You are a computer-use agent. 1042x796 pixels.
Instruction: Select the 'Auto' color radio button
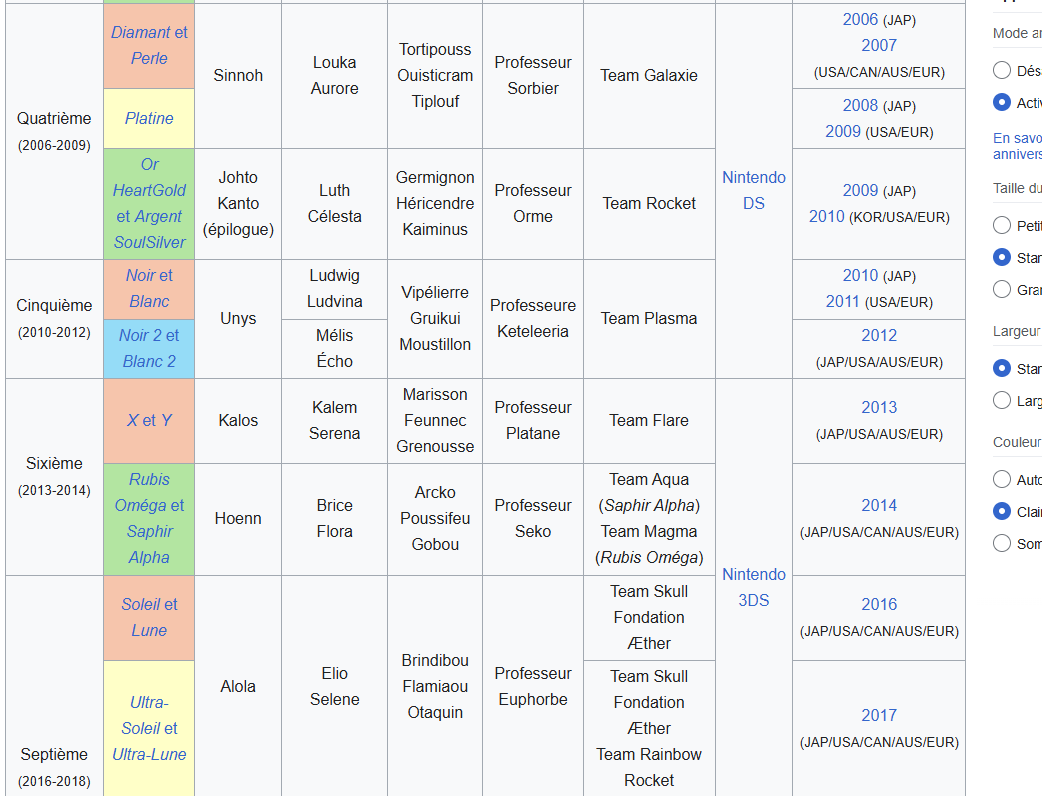coord(1001,479)
